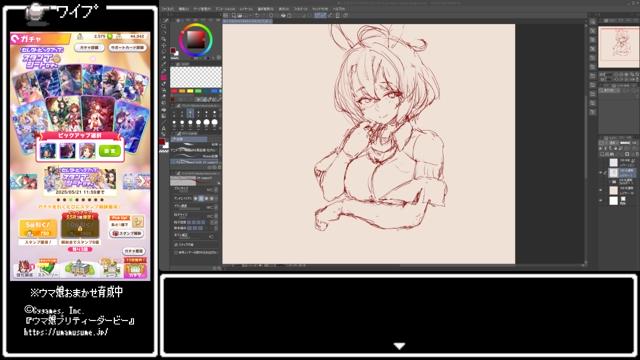
Task: Click the main drawing color swatch beside wheel
Action: pyautogui.click(x=173, y=51)
